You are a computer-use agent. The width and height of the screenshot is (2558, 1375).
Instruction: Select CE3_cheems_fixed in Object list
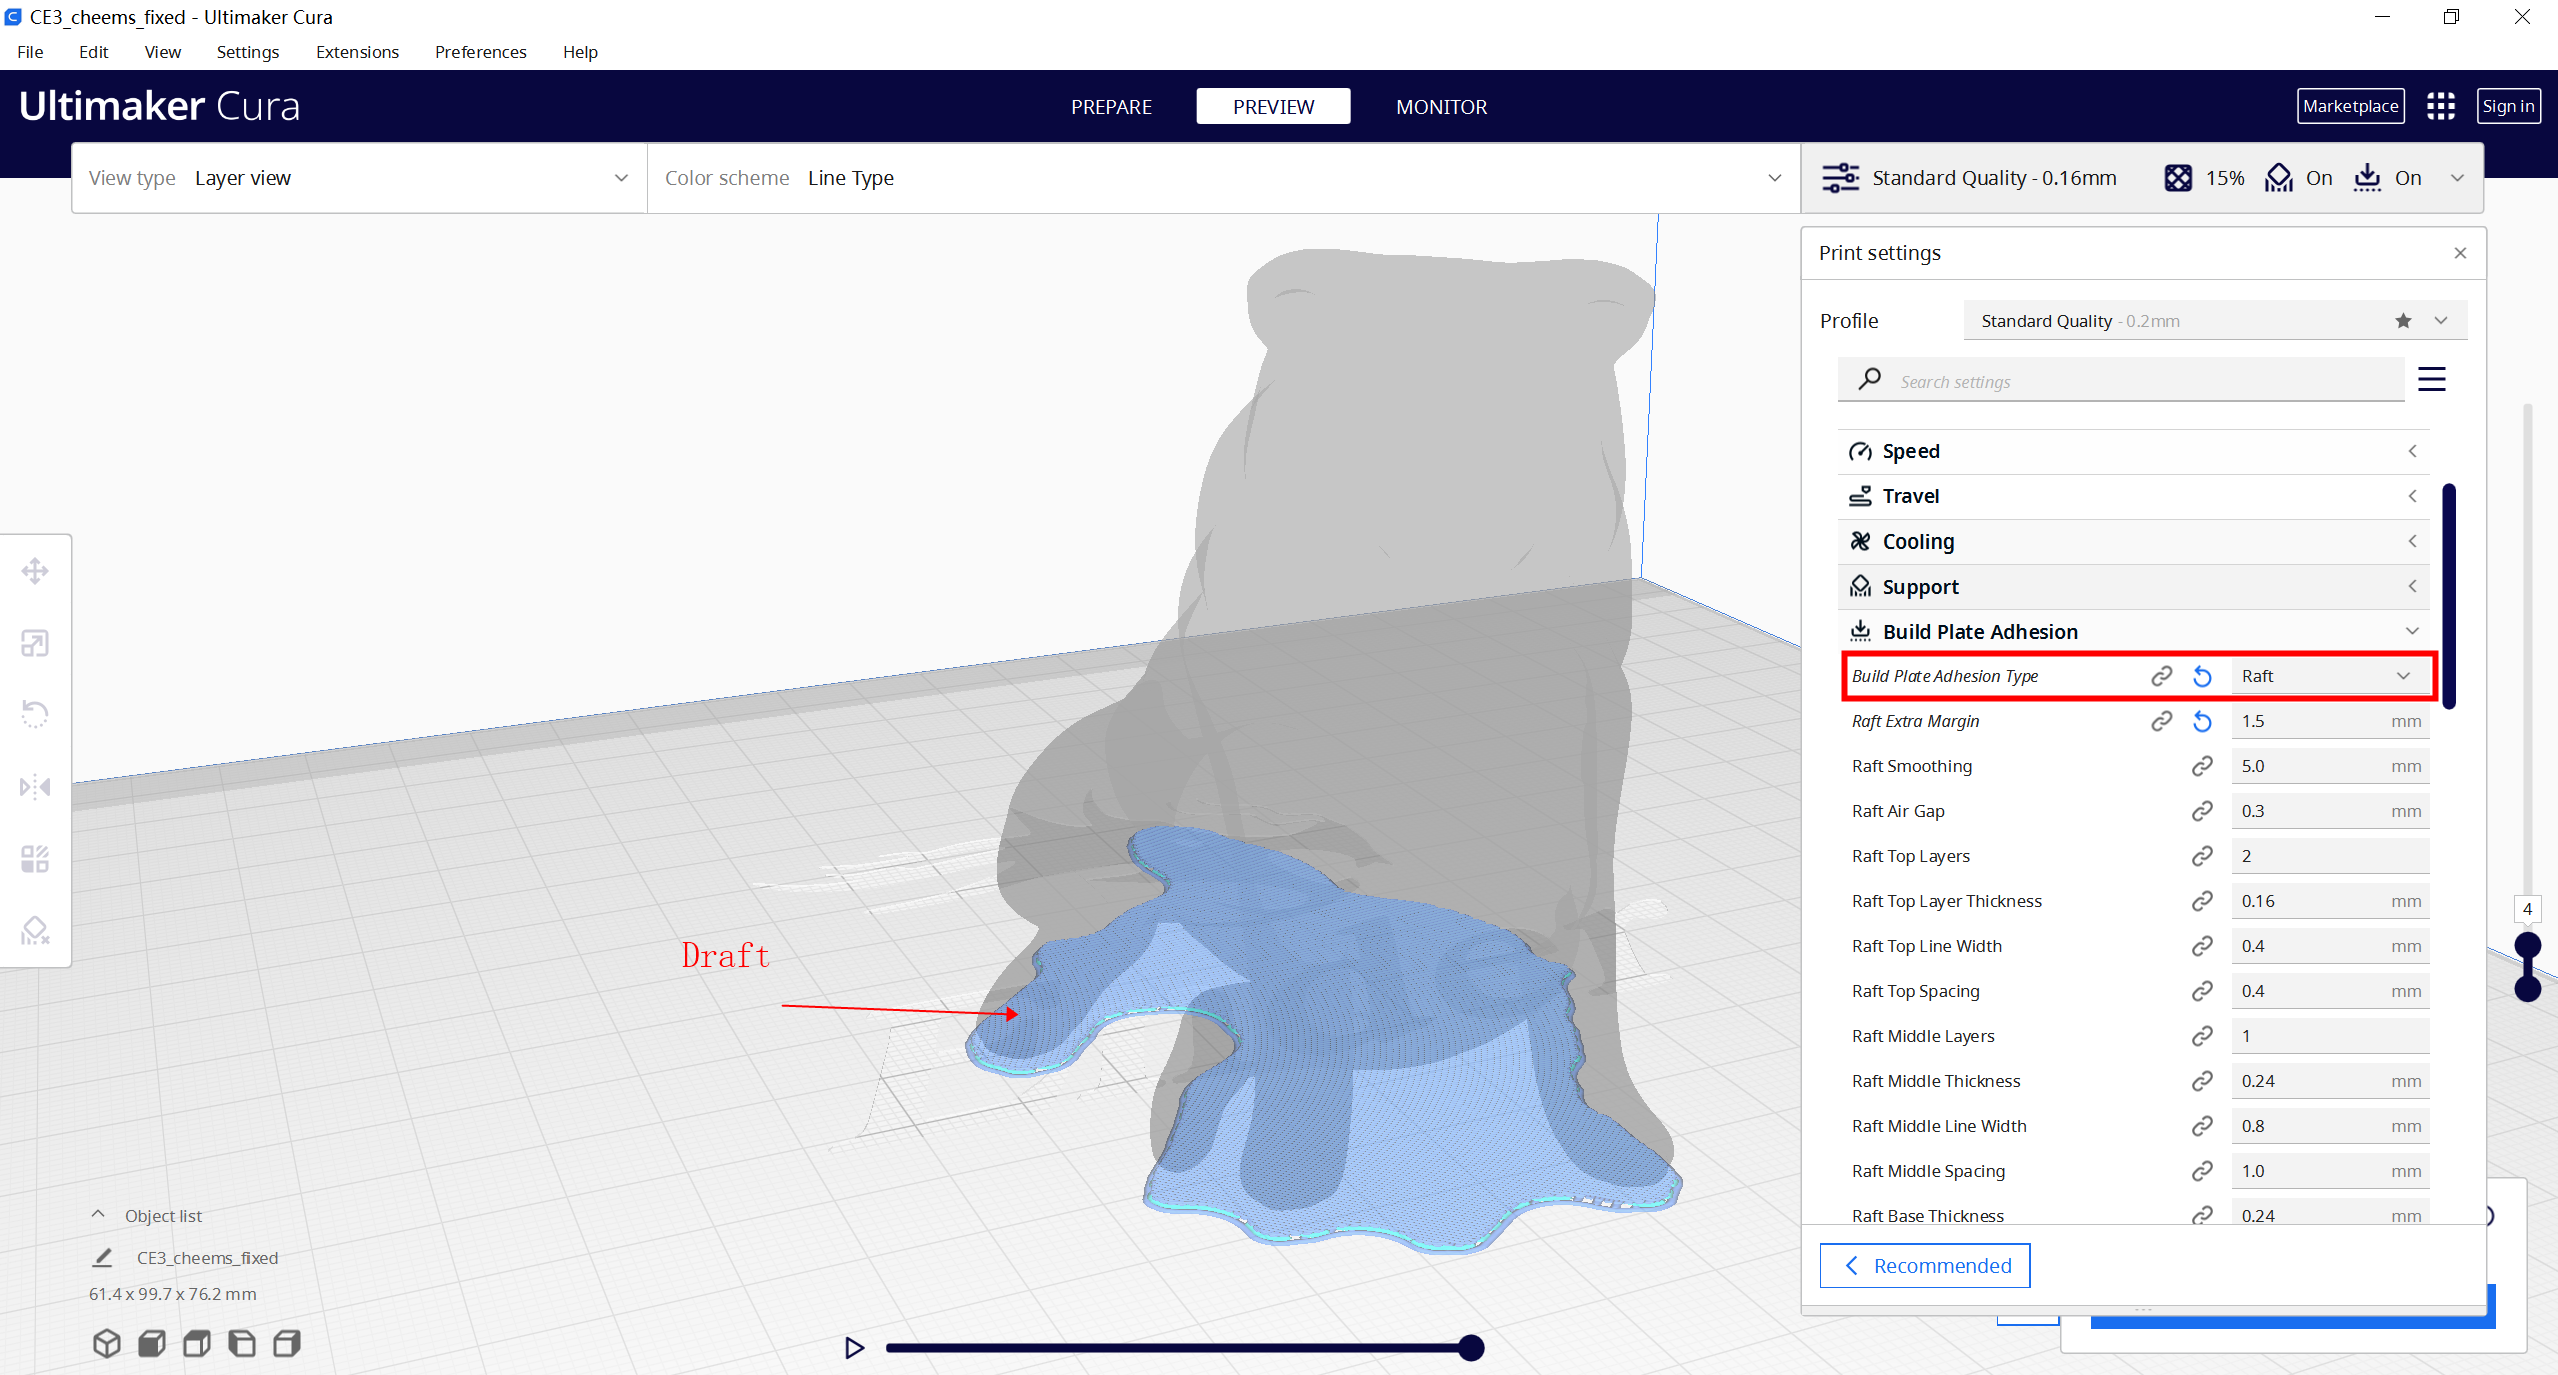pos(207,1258)
